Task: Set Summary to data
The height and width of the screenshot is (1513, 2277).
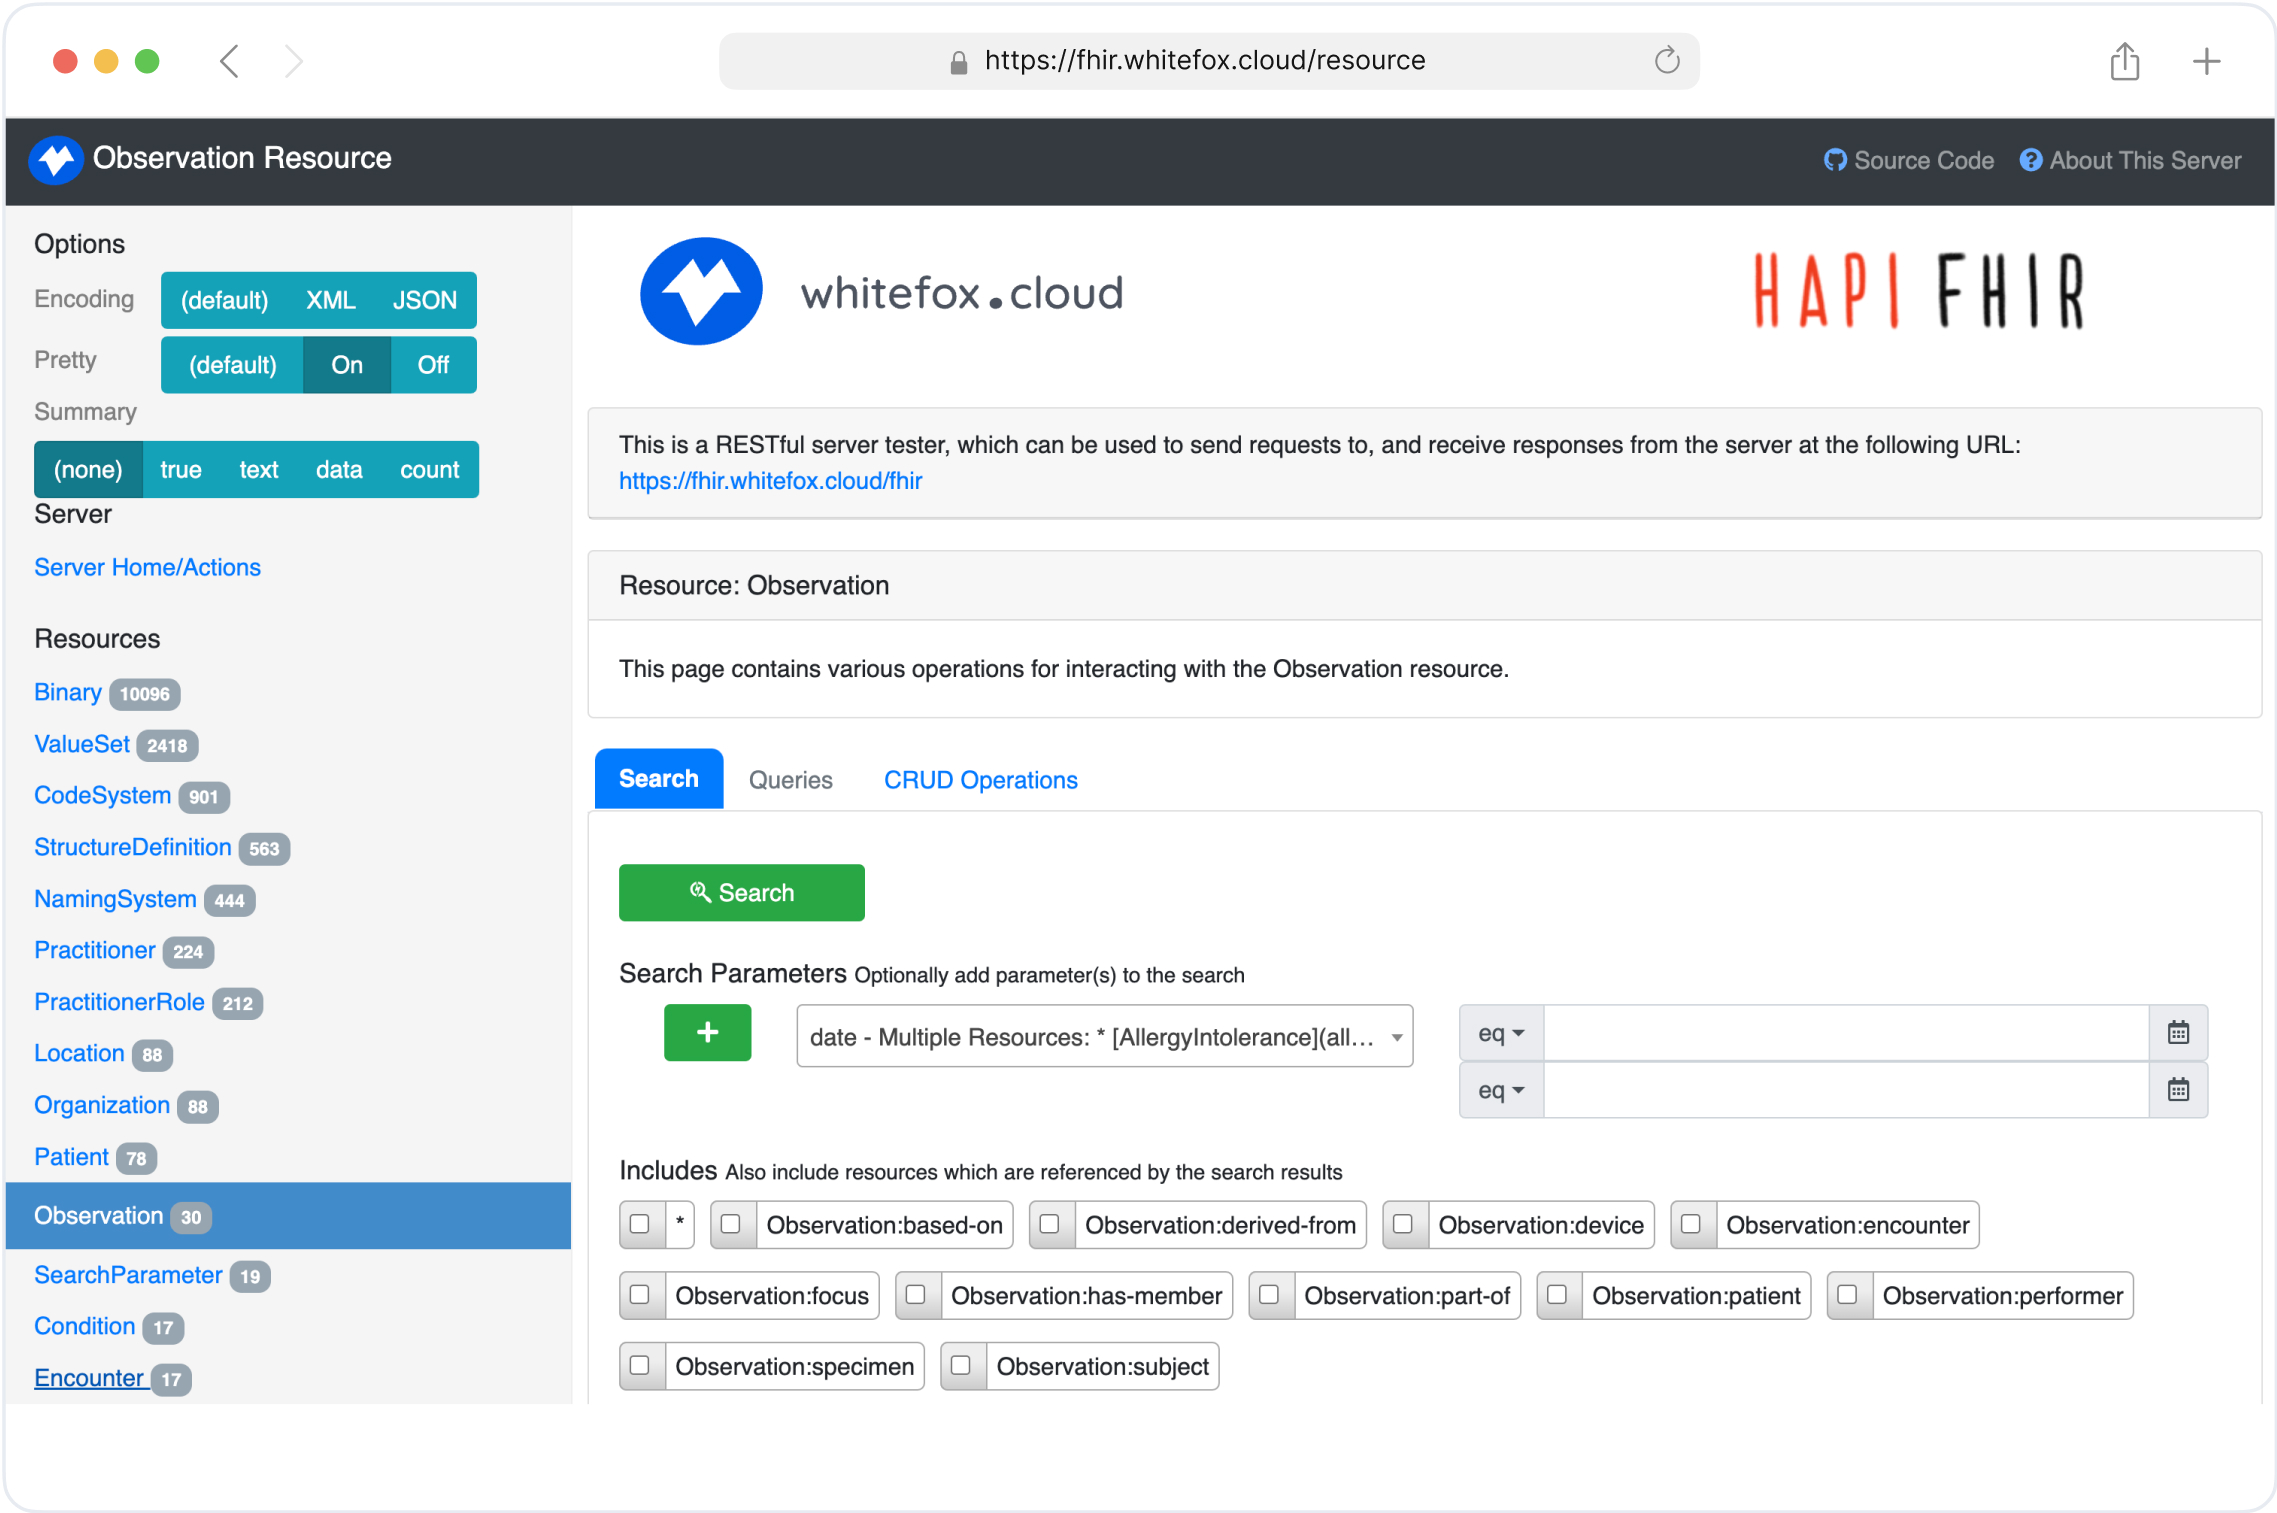Action: pyautogui.click(x=339, y=469)
